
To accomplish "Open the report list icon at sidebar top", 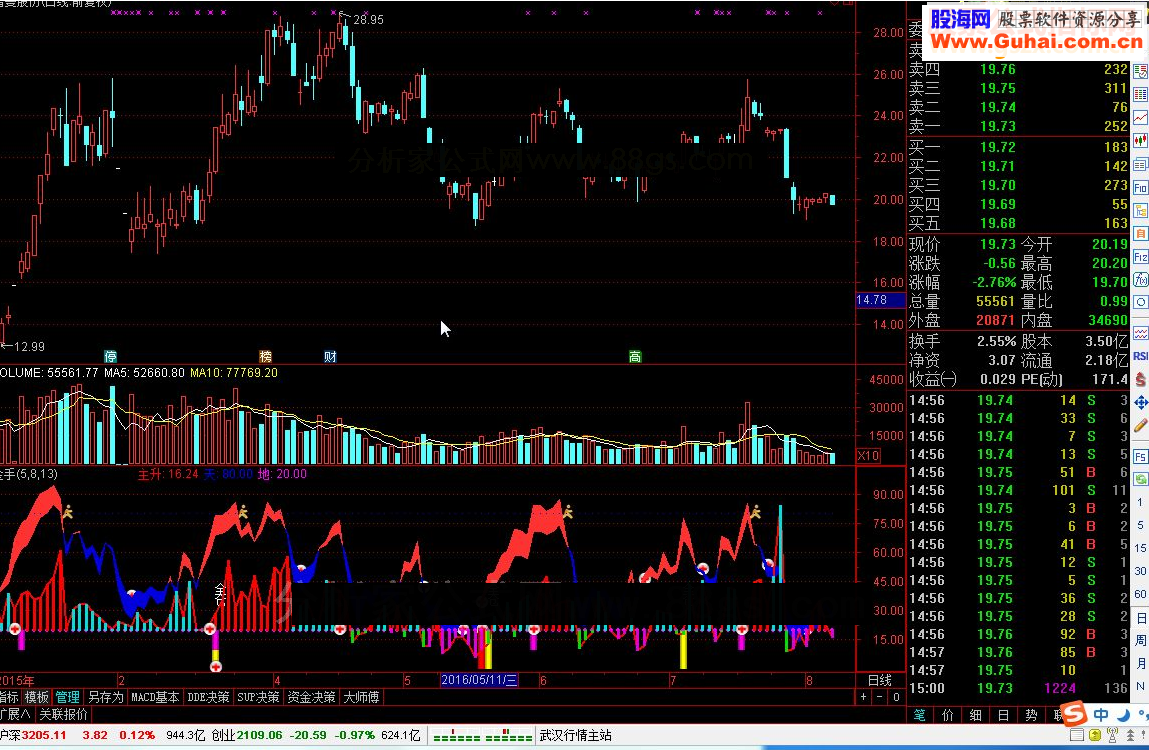I will pos(1140,71).
